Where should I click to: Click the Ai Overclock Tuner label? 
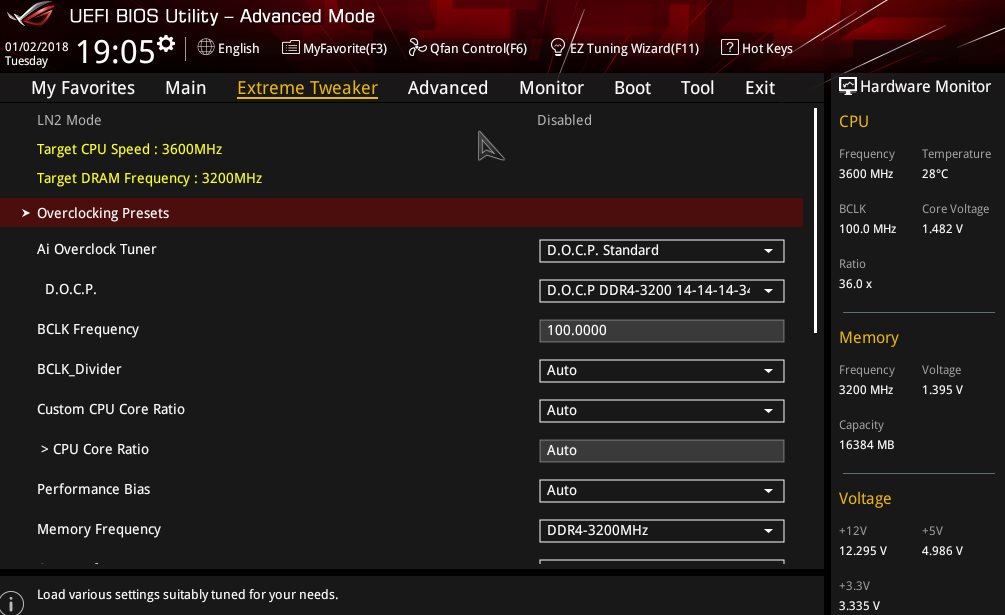click(x=97, y=249)
